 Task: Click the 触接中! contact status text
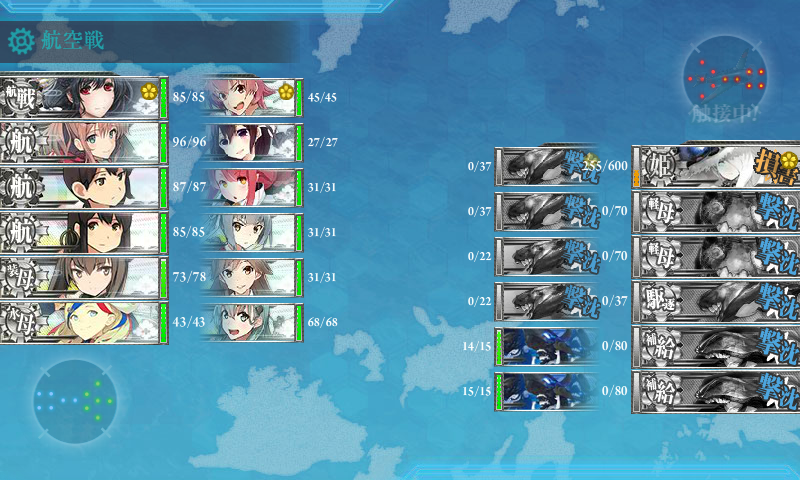coord(724,114)
